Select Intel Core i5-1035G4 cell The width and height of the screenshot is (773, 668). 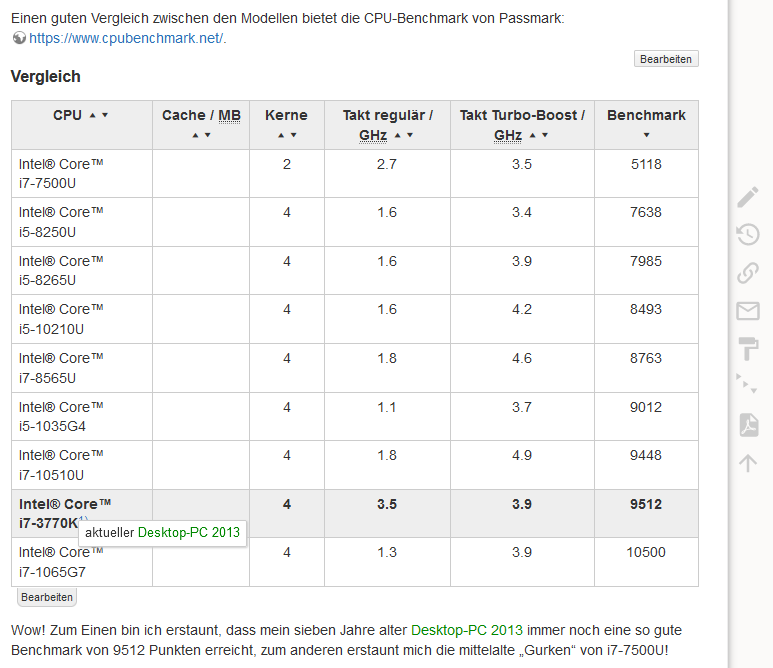pyautogui.click(x=82, y=417)
